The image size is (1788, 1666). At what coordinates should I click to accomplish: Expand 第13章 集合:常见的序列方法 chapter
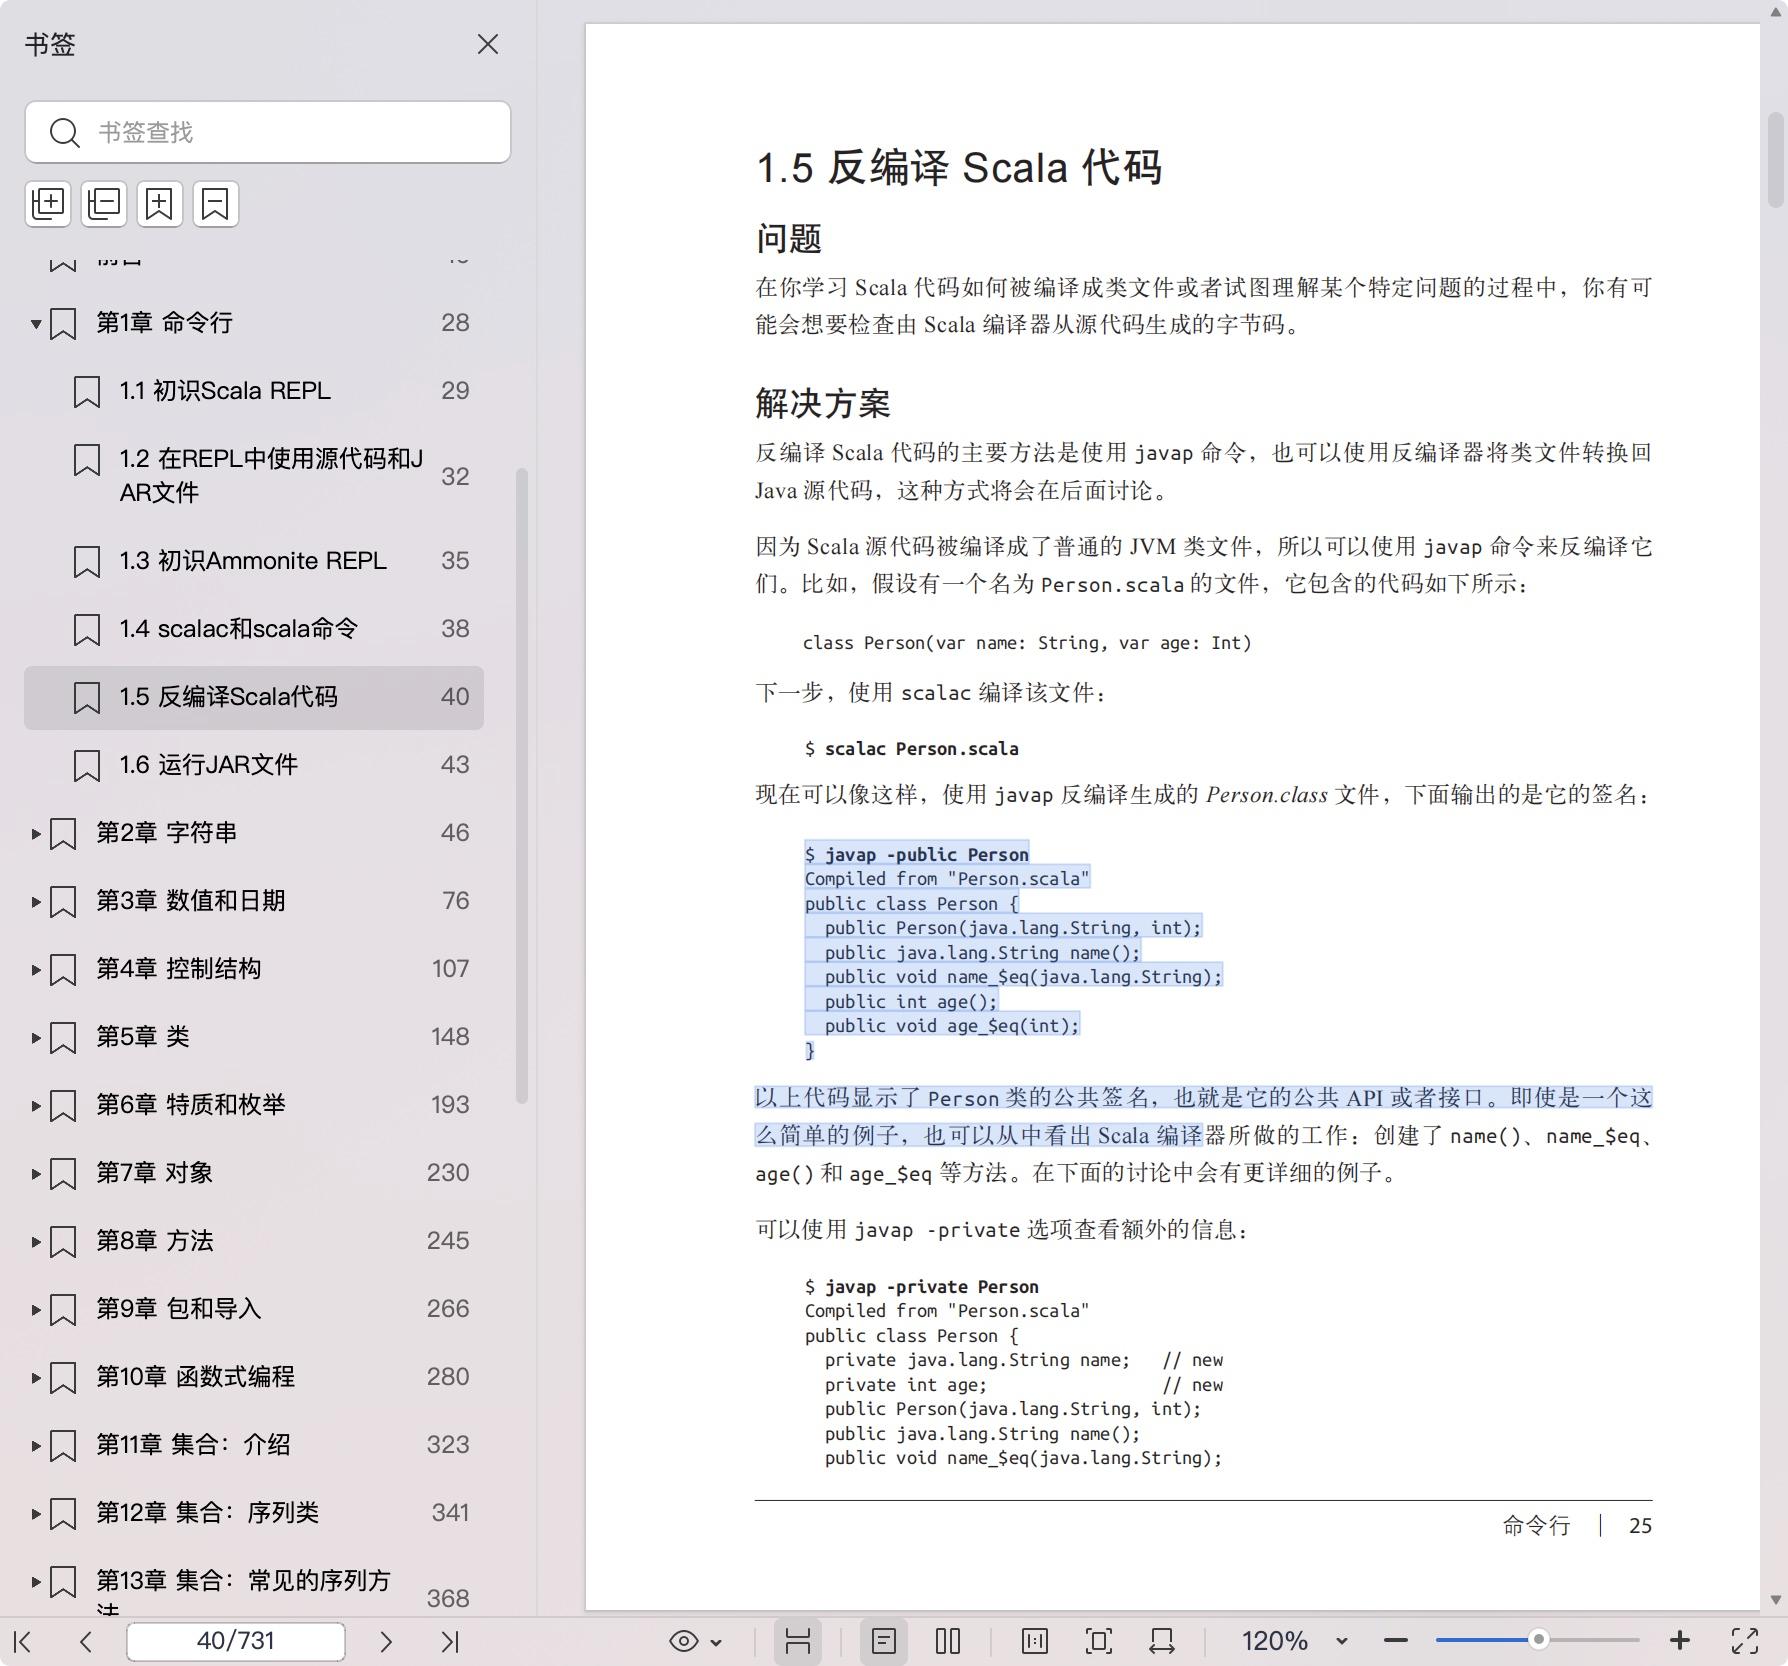36,1581
